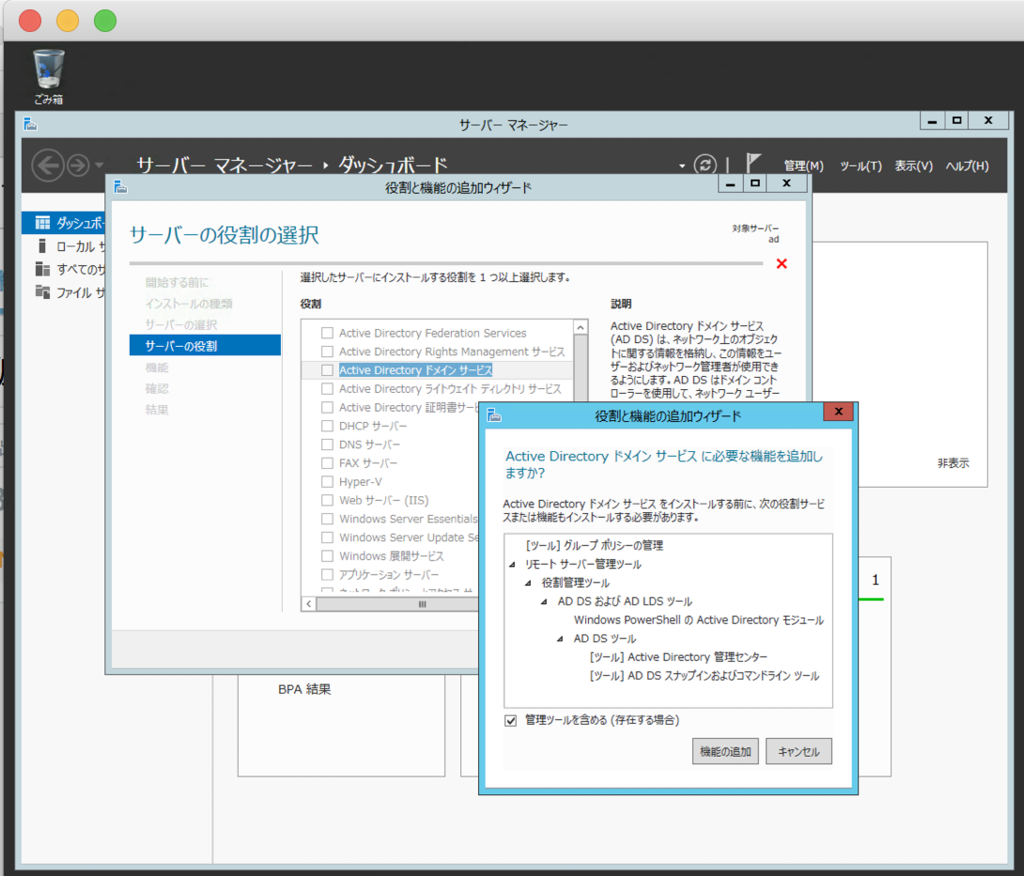Image resolution: width=1024 pixels, height=876 pixels.
Task: Open breadcrumb dropdown arrow left of refresh icon
Action: coord(682,166)
